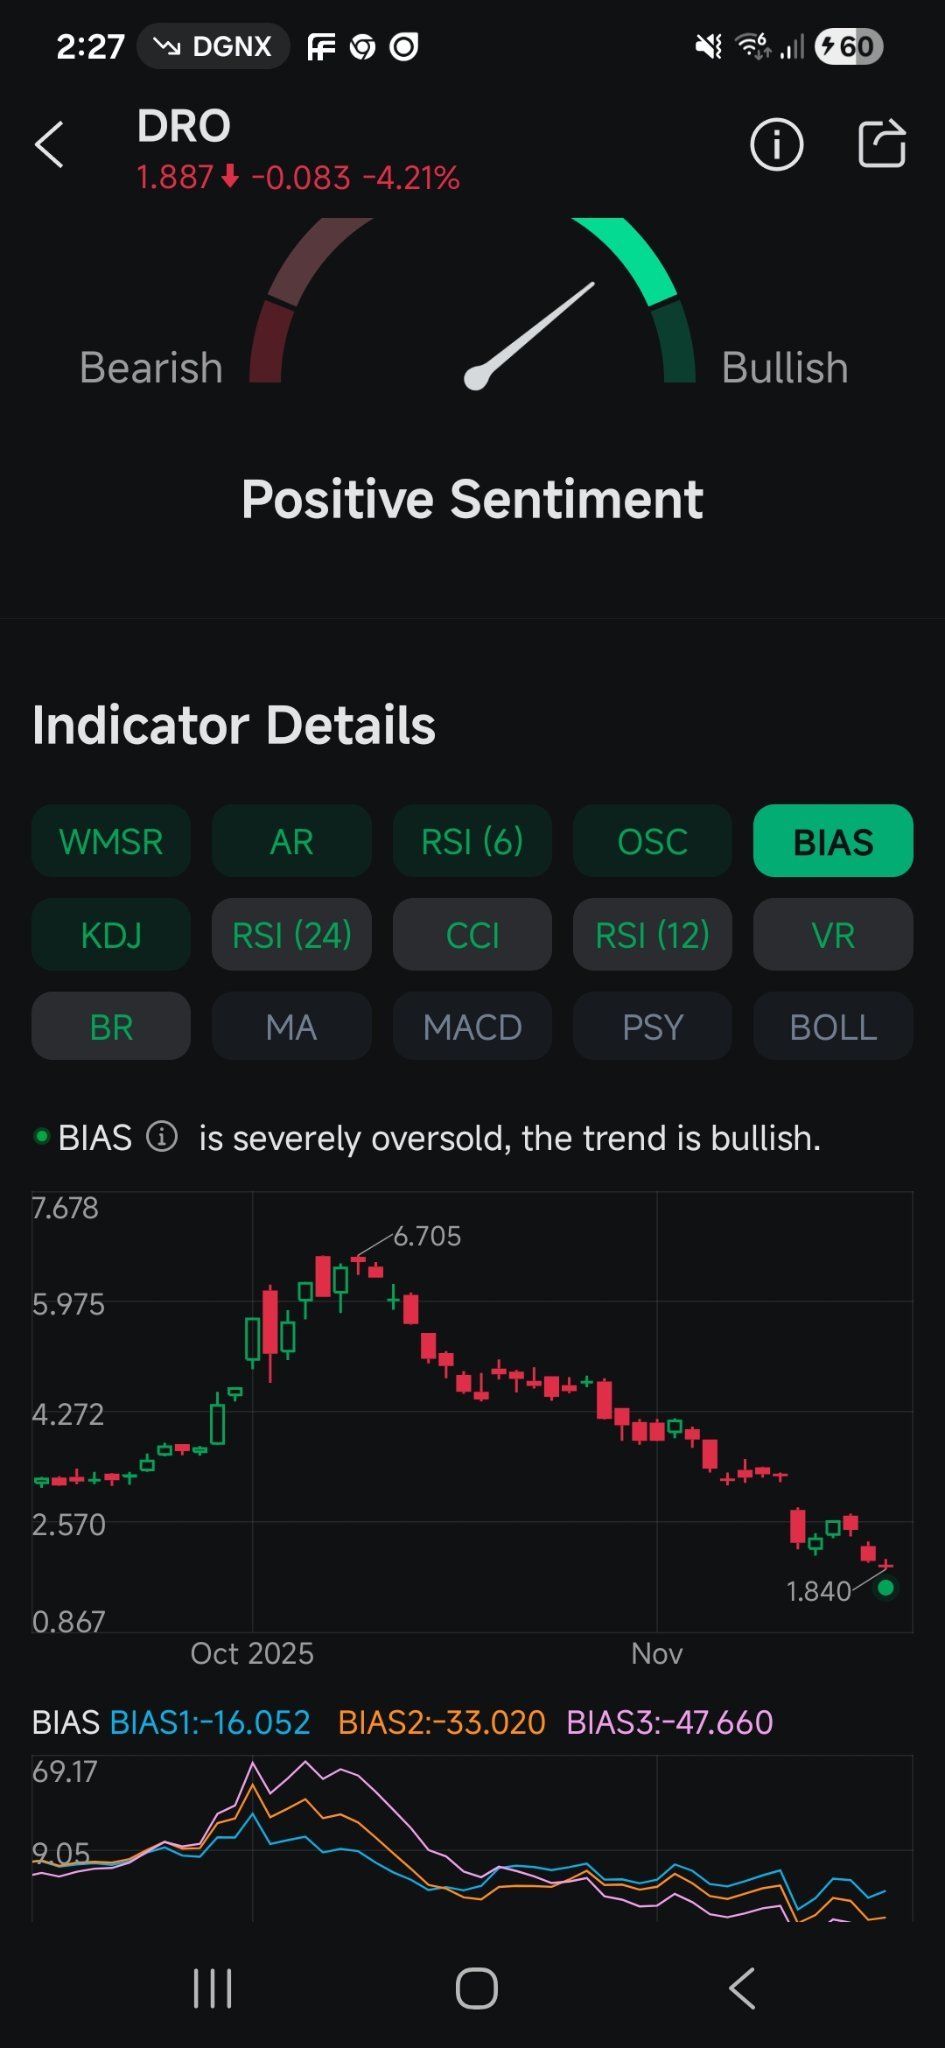Switch to BOLL indicator
This screenshot has width=945, height=2048.
point(833,1027)
